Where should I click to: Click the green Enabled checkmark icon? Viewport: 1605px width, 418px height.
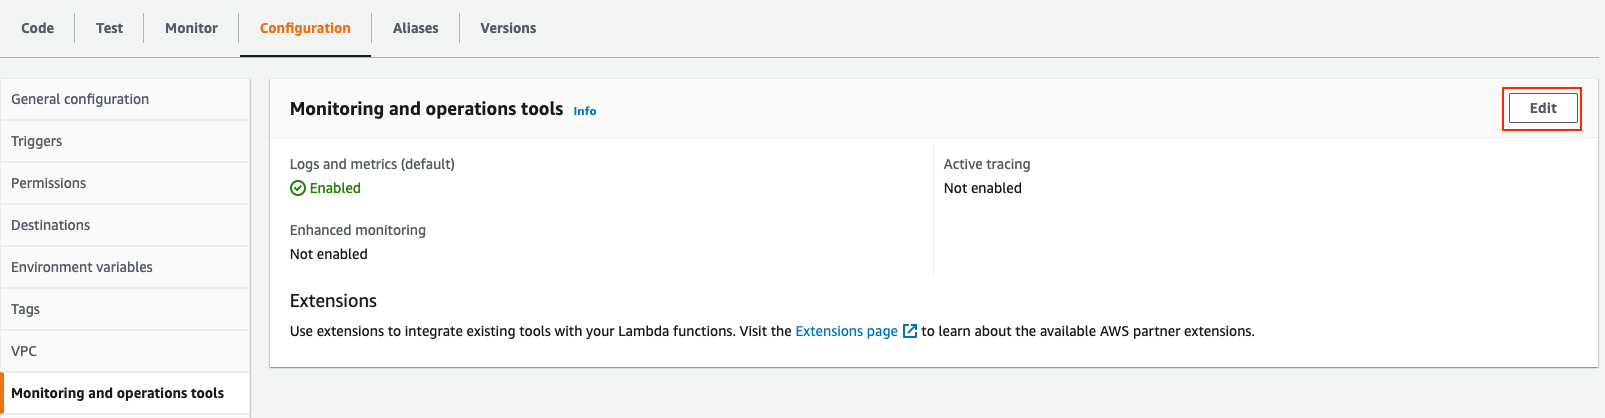(x=298, y=188)
